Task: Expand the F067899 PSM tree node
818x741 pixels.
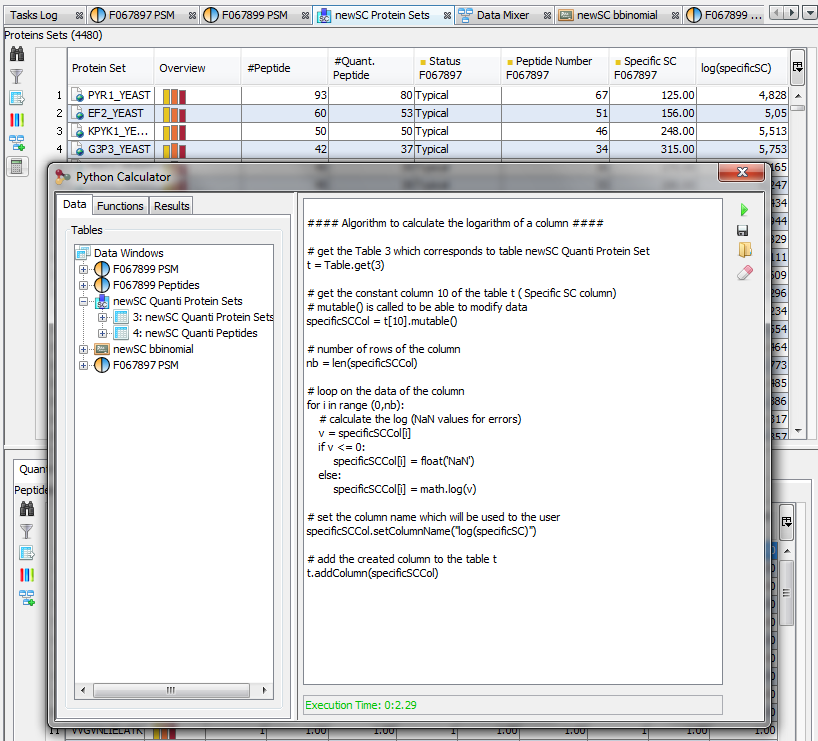Action: (x=84, y=269)
